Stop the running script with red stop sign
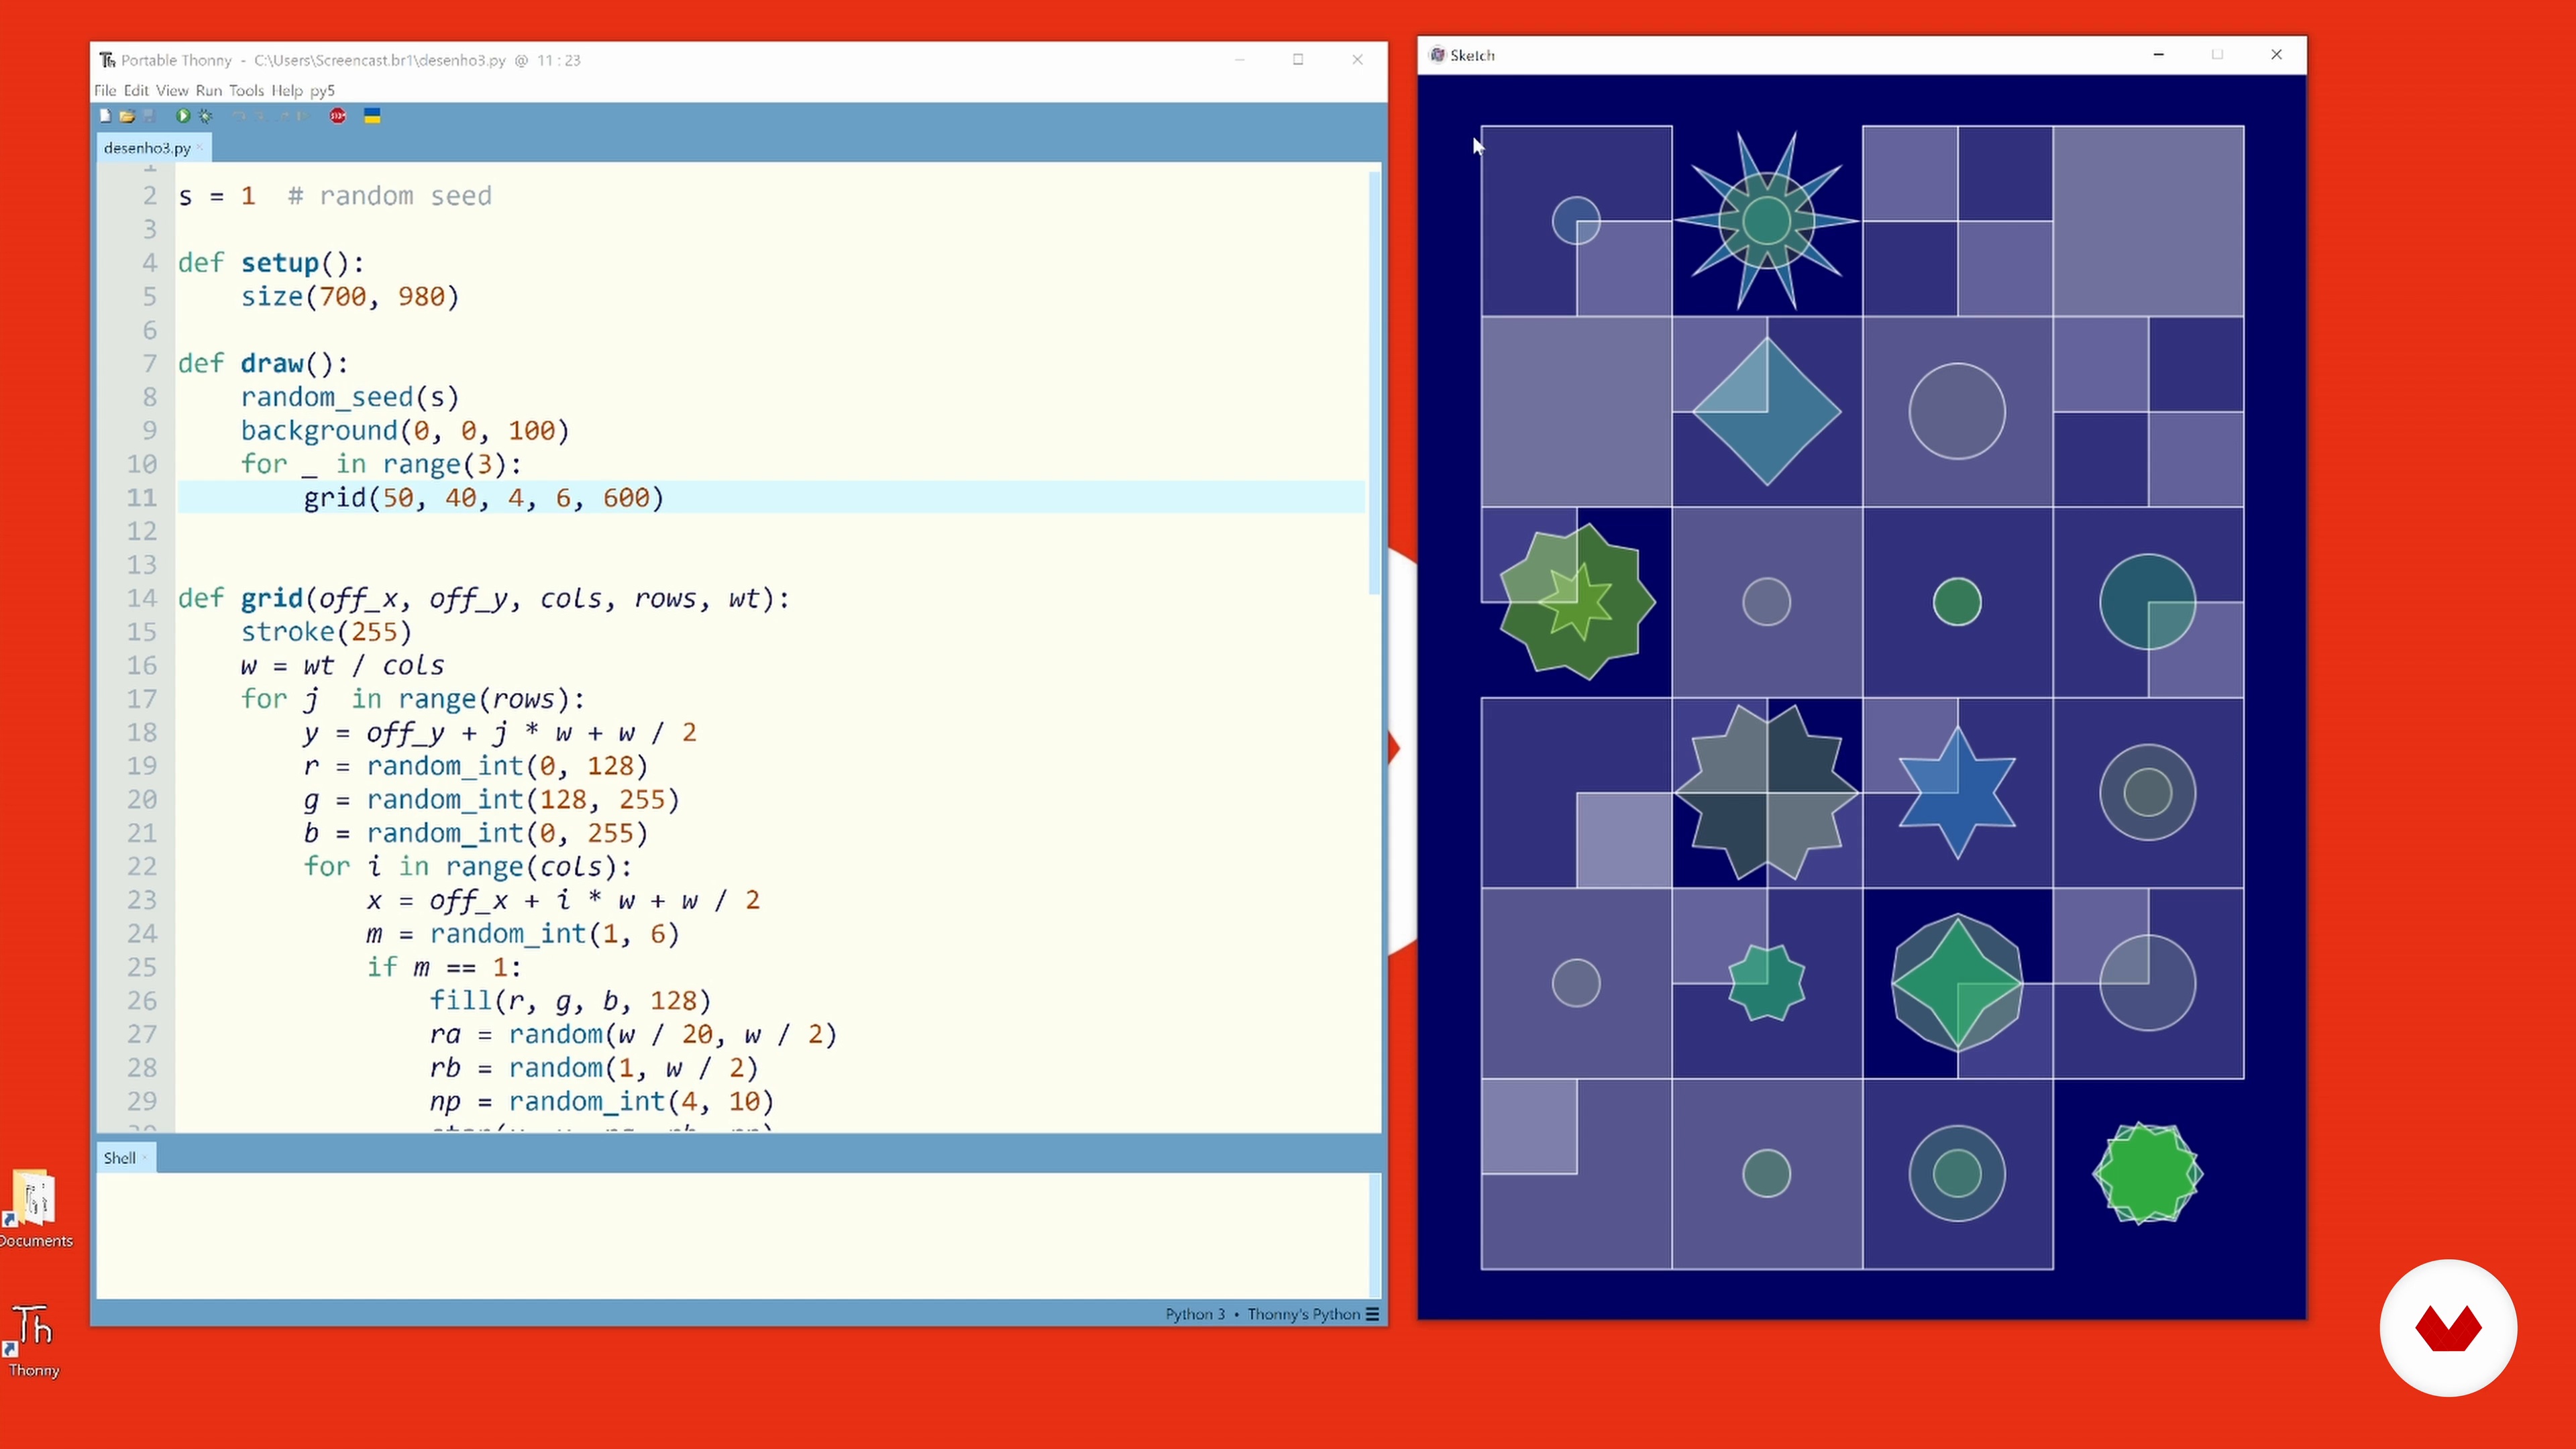This screenshot has width=2576, height=1449. 338,116
